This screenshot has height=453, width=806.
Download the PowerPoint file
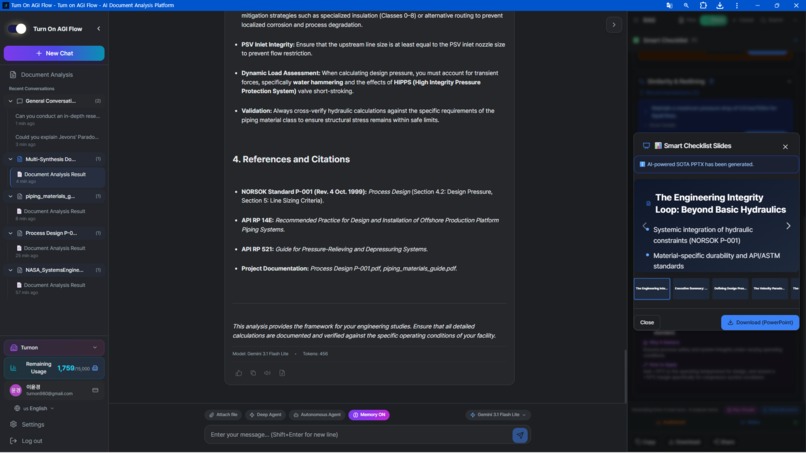[760, 322]
